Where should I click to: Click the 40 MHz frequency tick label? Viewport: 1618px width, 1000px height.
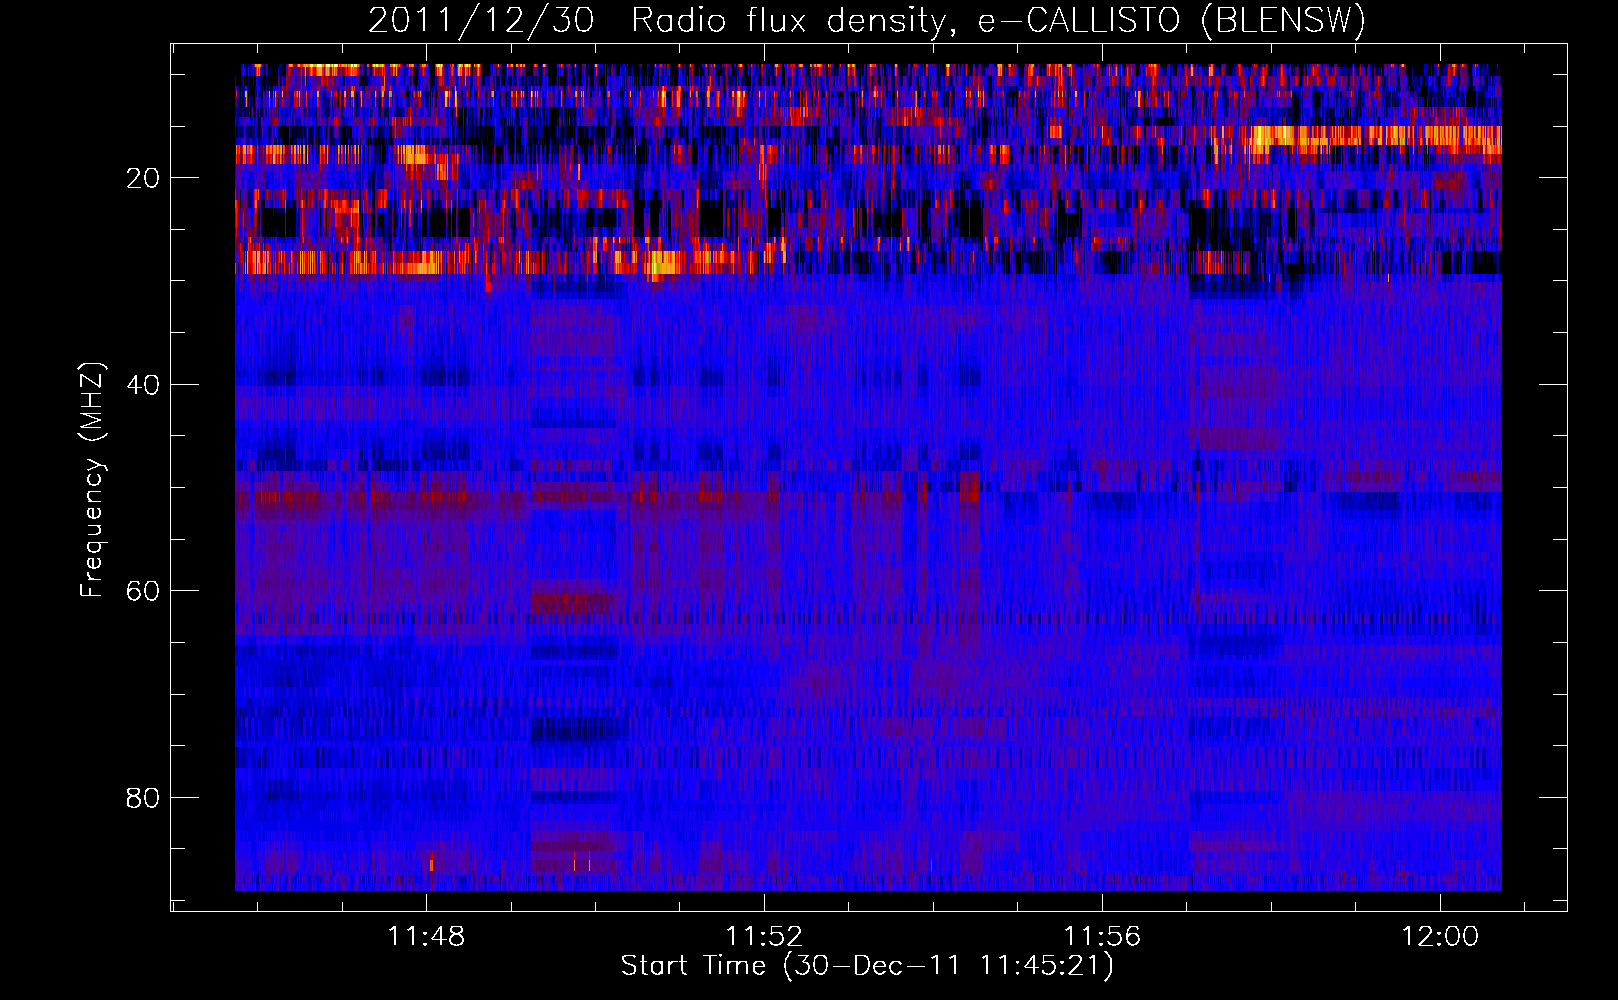coord(143,385)
